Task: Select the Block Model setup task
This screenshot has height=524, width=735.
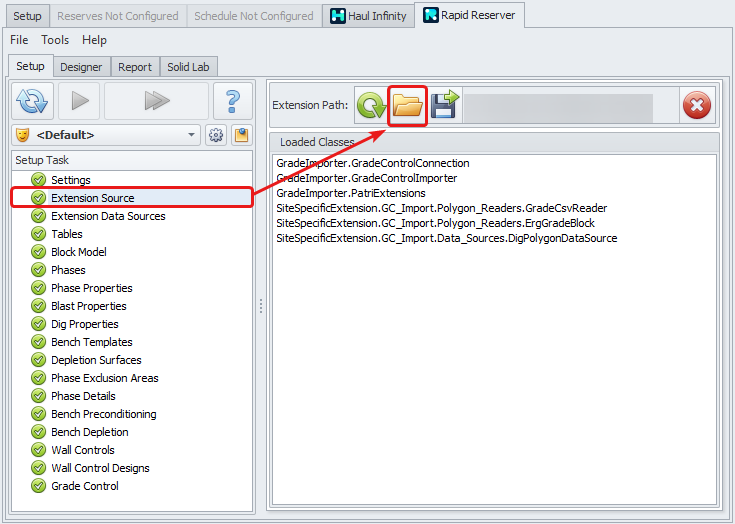Action: 79,252
